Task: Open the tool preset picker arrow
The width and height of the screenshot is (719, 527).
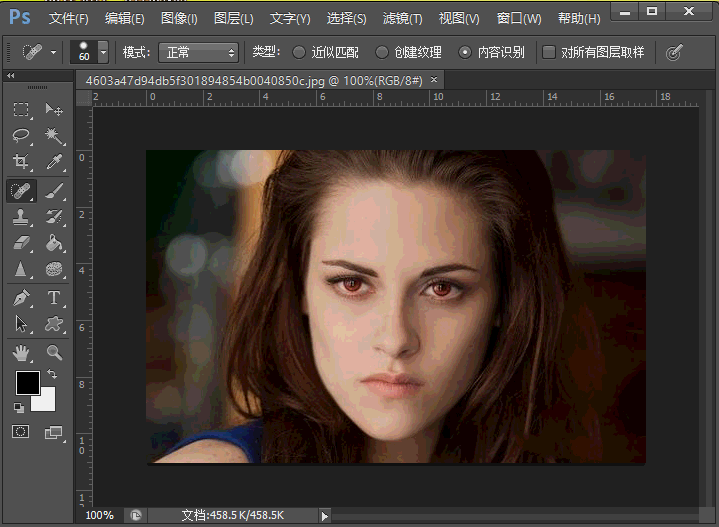Action: (54, 52)
